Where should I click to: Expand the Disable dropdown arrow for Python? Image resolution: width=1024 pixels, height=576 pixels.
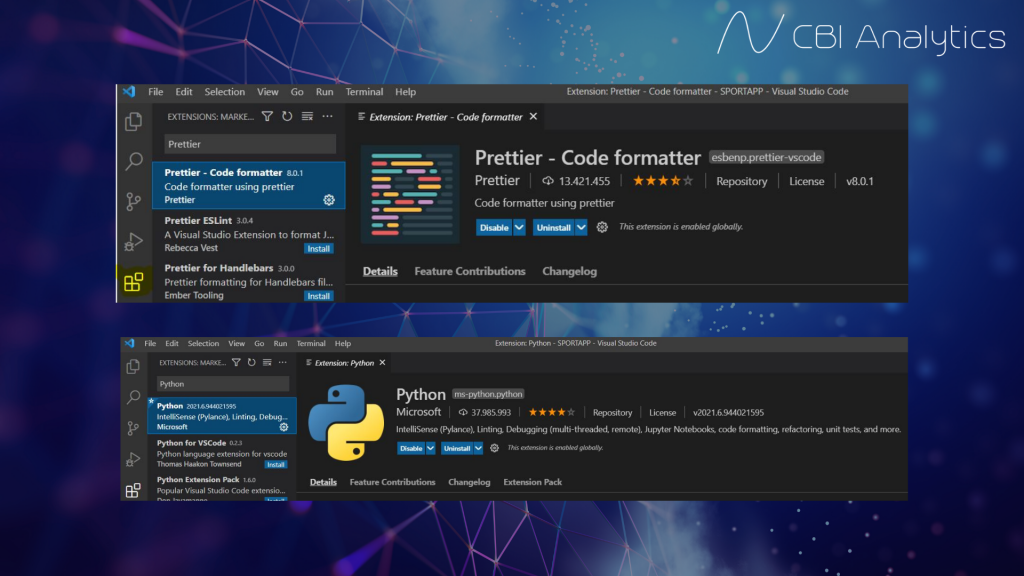(430, 448)
